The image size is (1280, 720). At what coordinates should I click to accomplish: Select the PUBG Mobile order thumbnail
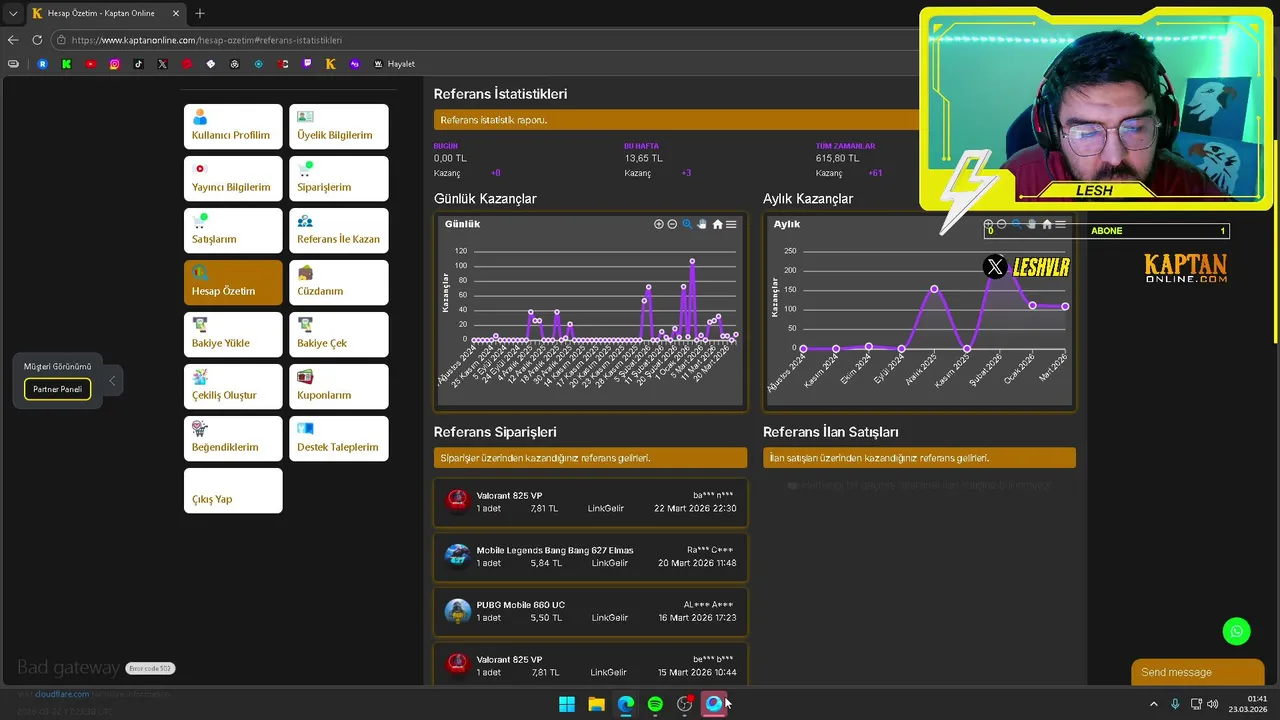[x=457, y=611]
